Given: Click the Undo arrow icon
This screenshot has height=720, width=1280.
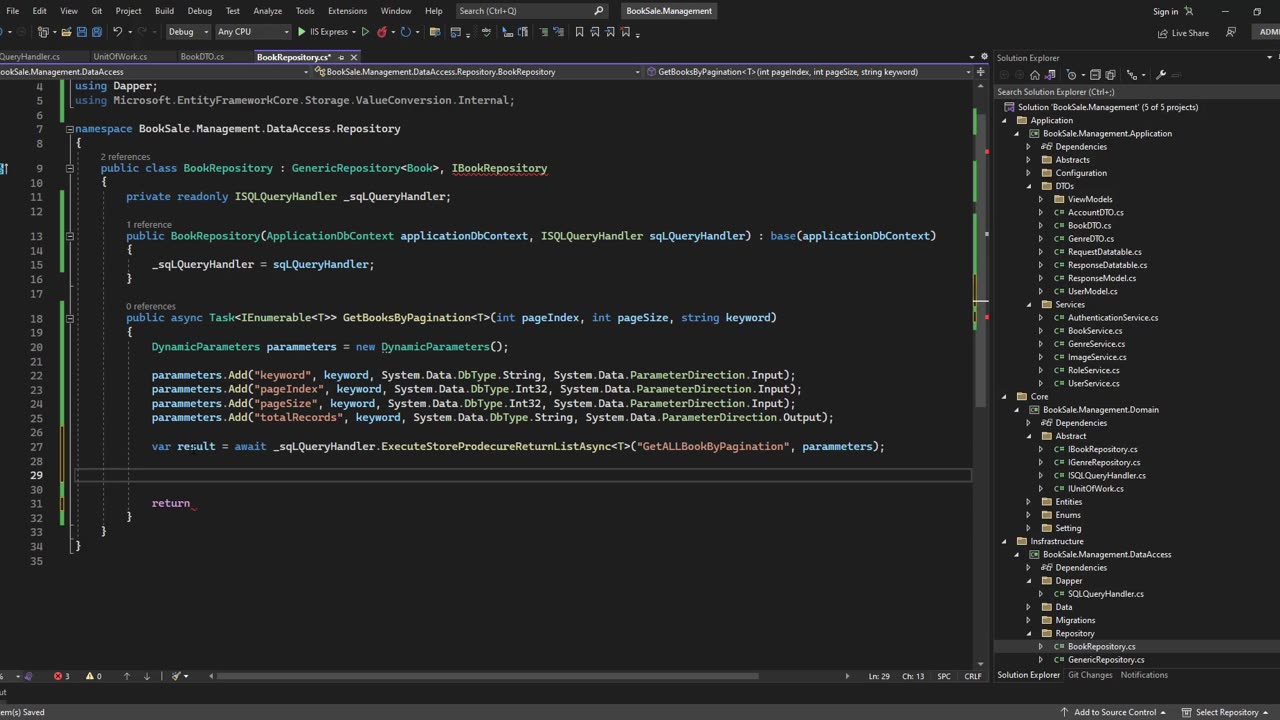Looking at the screenshot, I should (x=118, y=32).
